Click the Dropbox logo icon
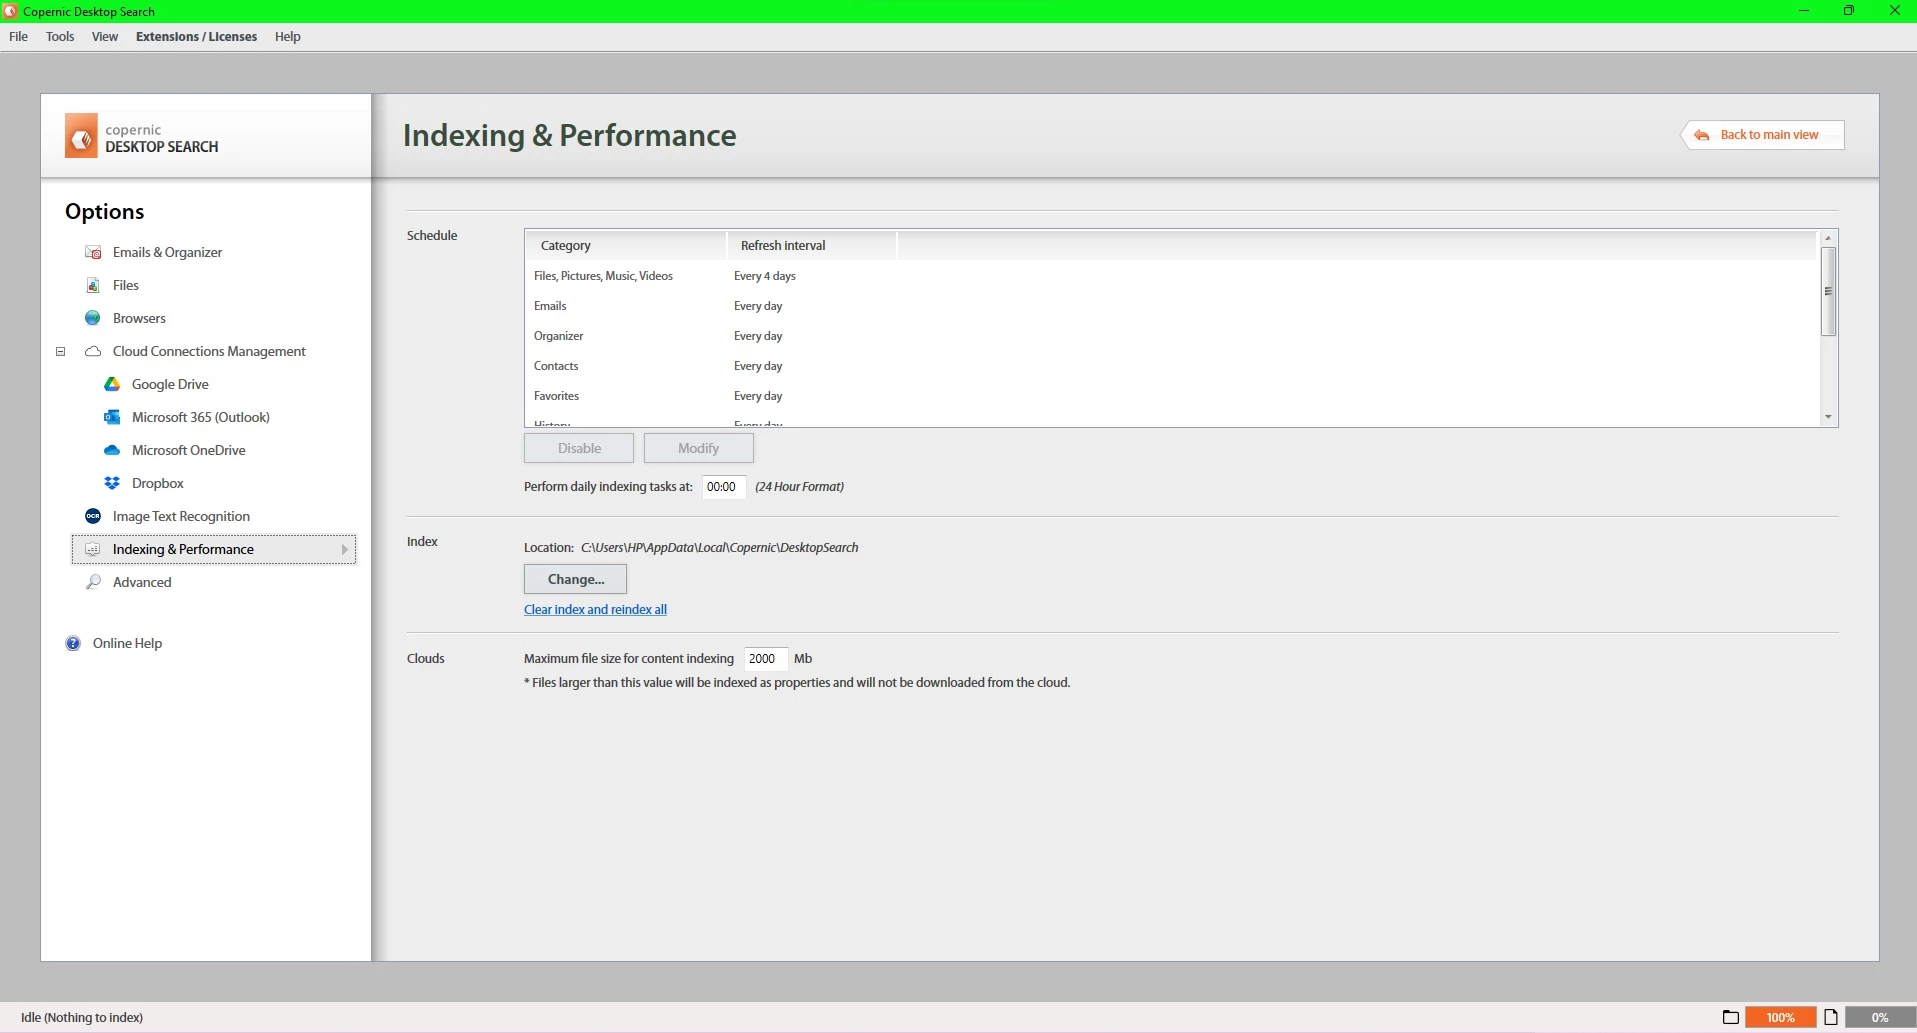The height and width of the screenshot is (1033, 1917). pyautogui.click(x=112, y=483)
